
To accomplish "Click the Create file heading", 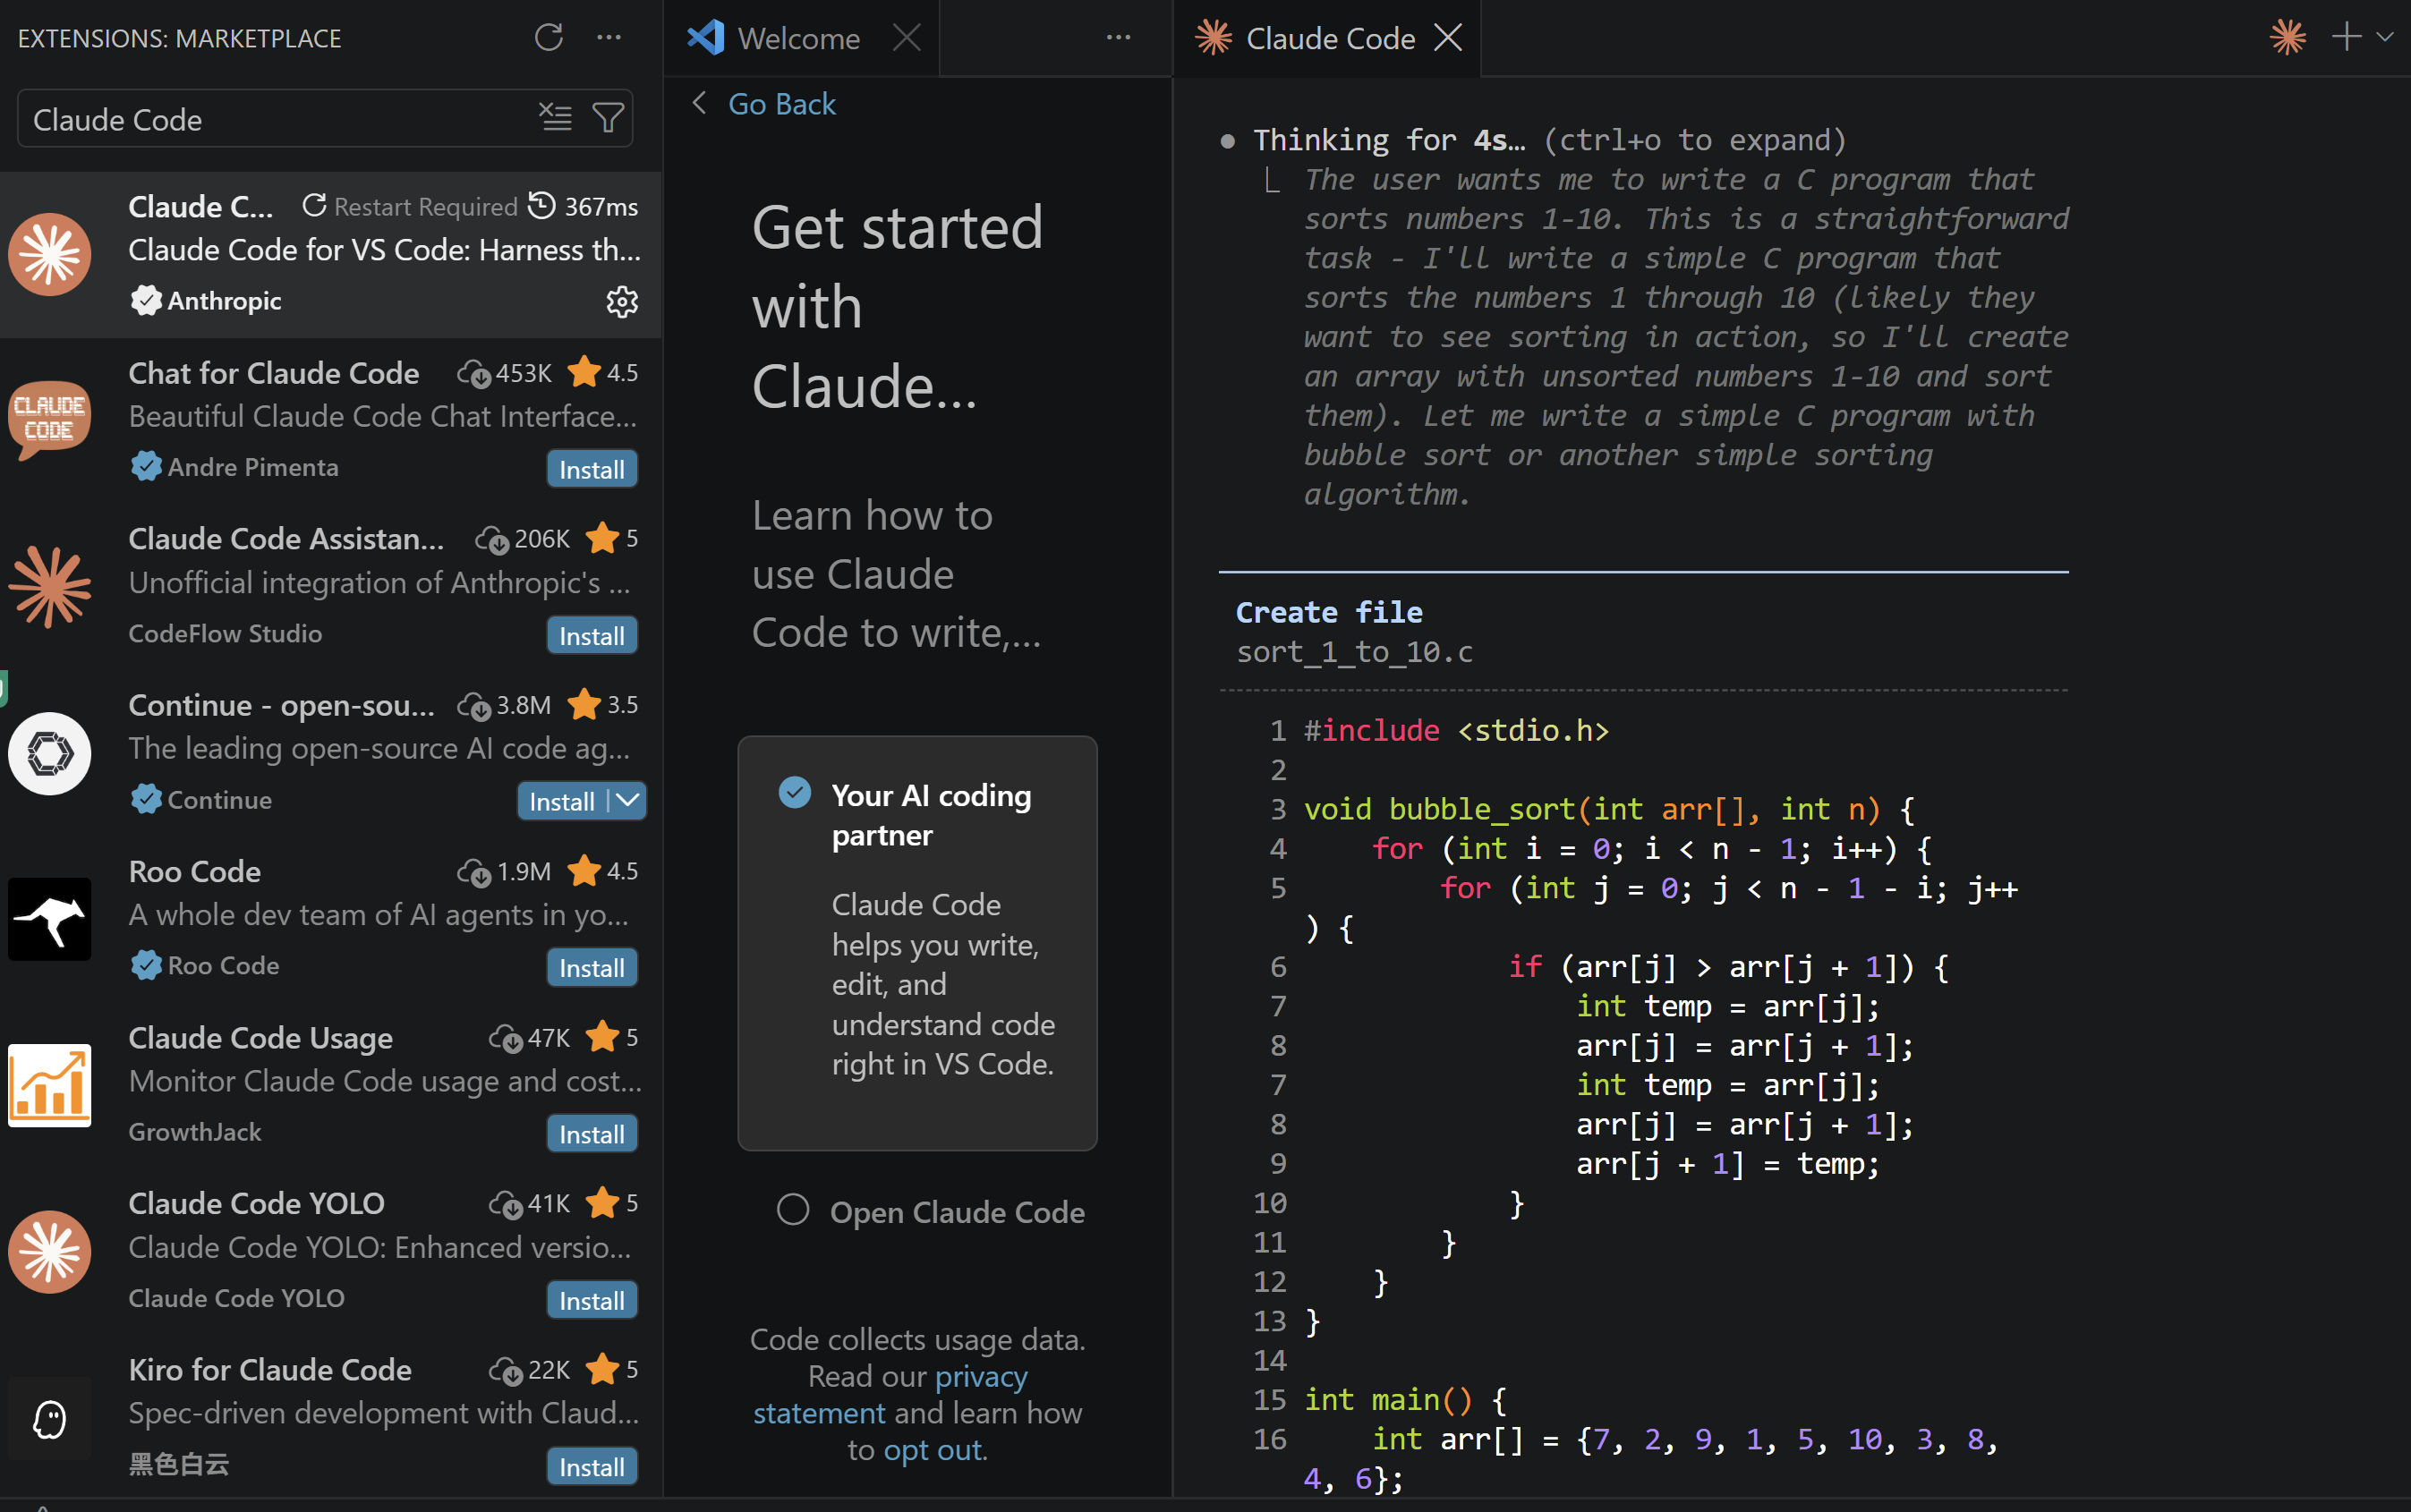I will click(x=1329, y=612).
